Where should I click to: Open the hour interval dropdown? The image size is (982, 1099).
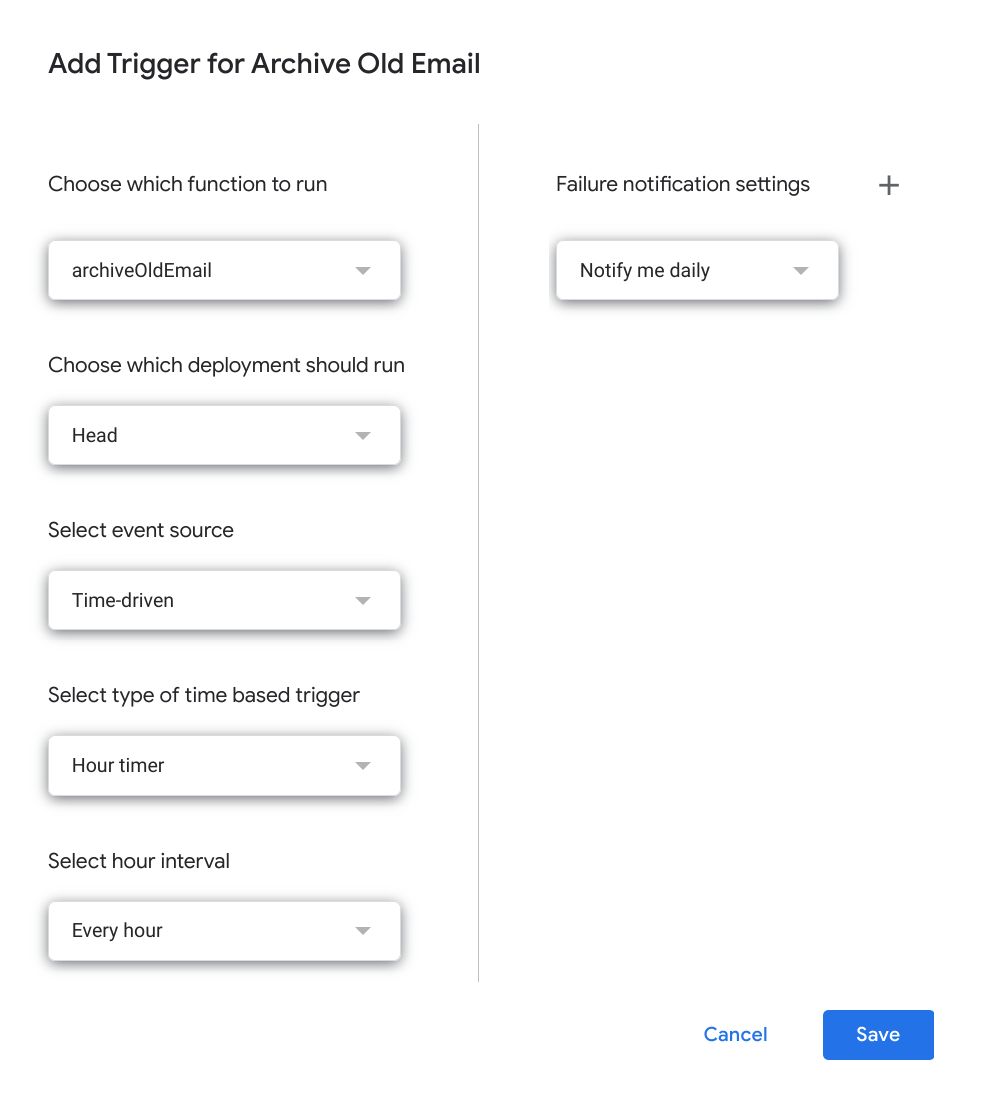point(224,930)
